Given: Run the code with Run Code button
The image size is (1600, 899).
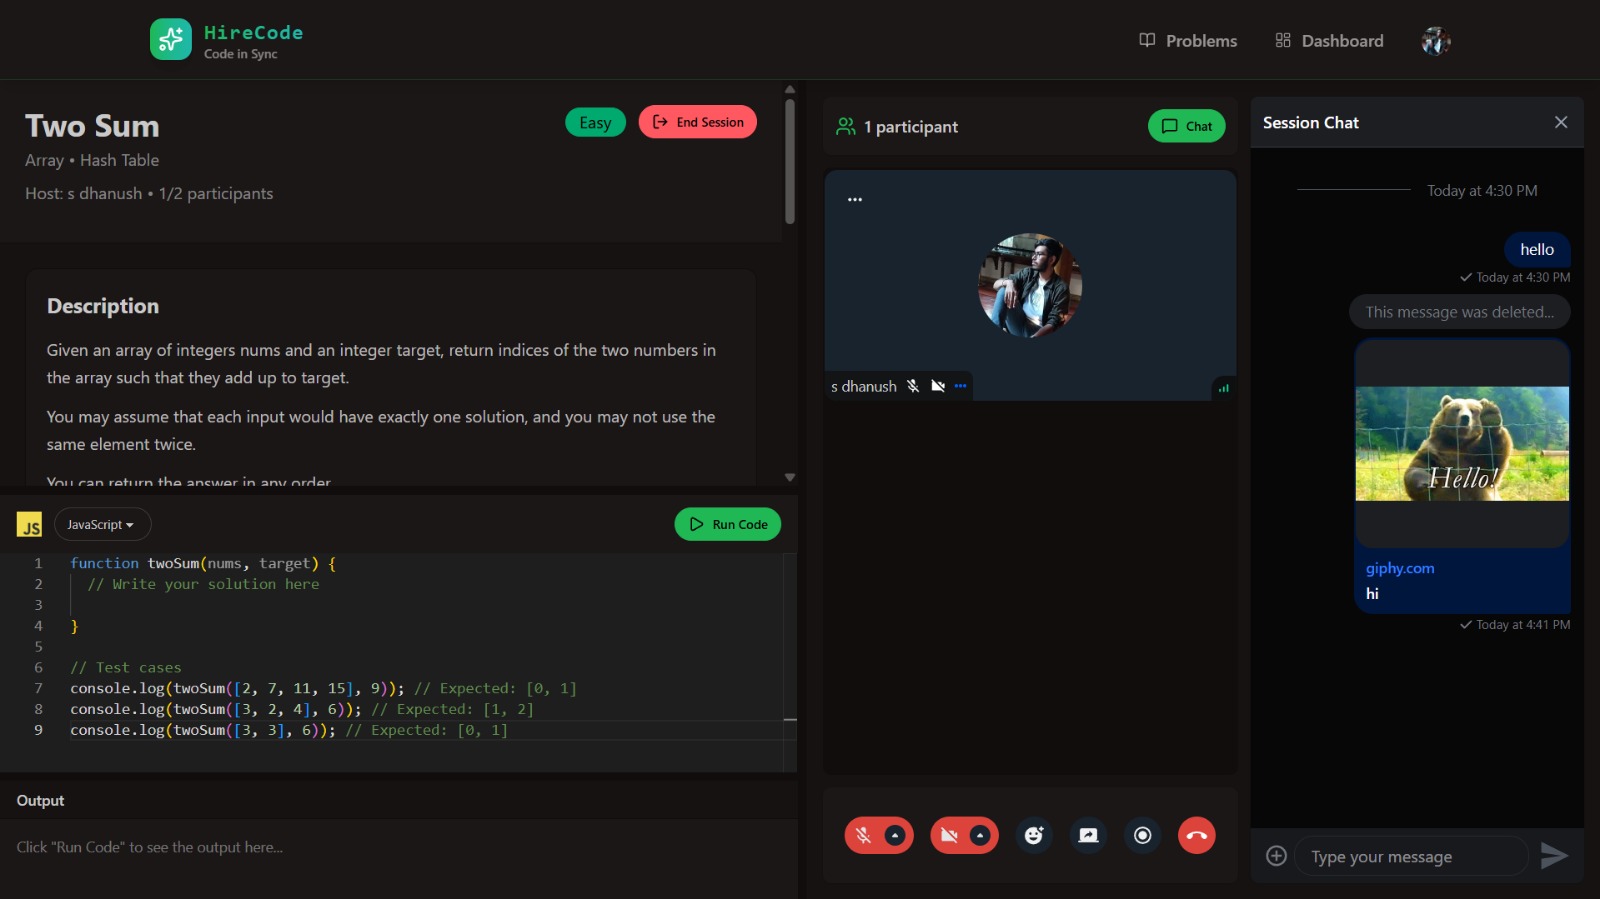Looking at the screenshot, I should tap(728, 524).
